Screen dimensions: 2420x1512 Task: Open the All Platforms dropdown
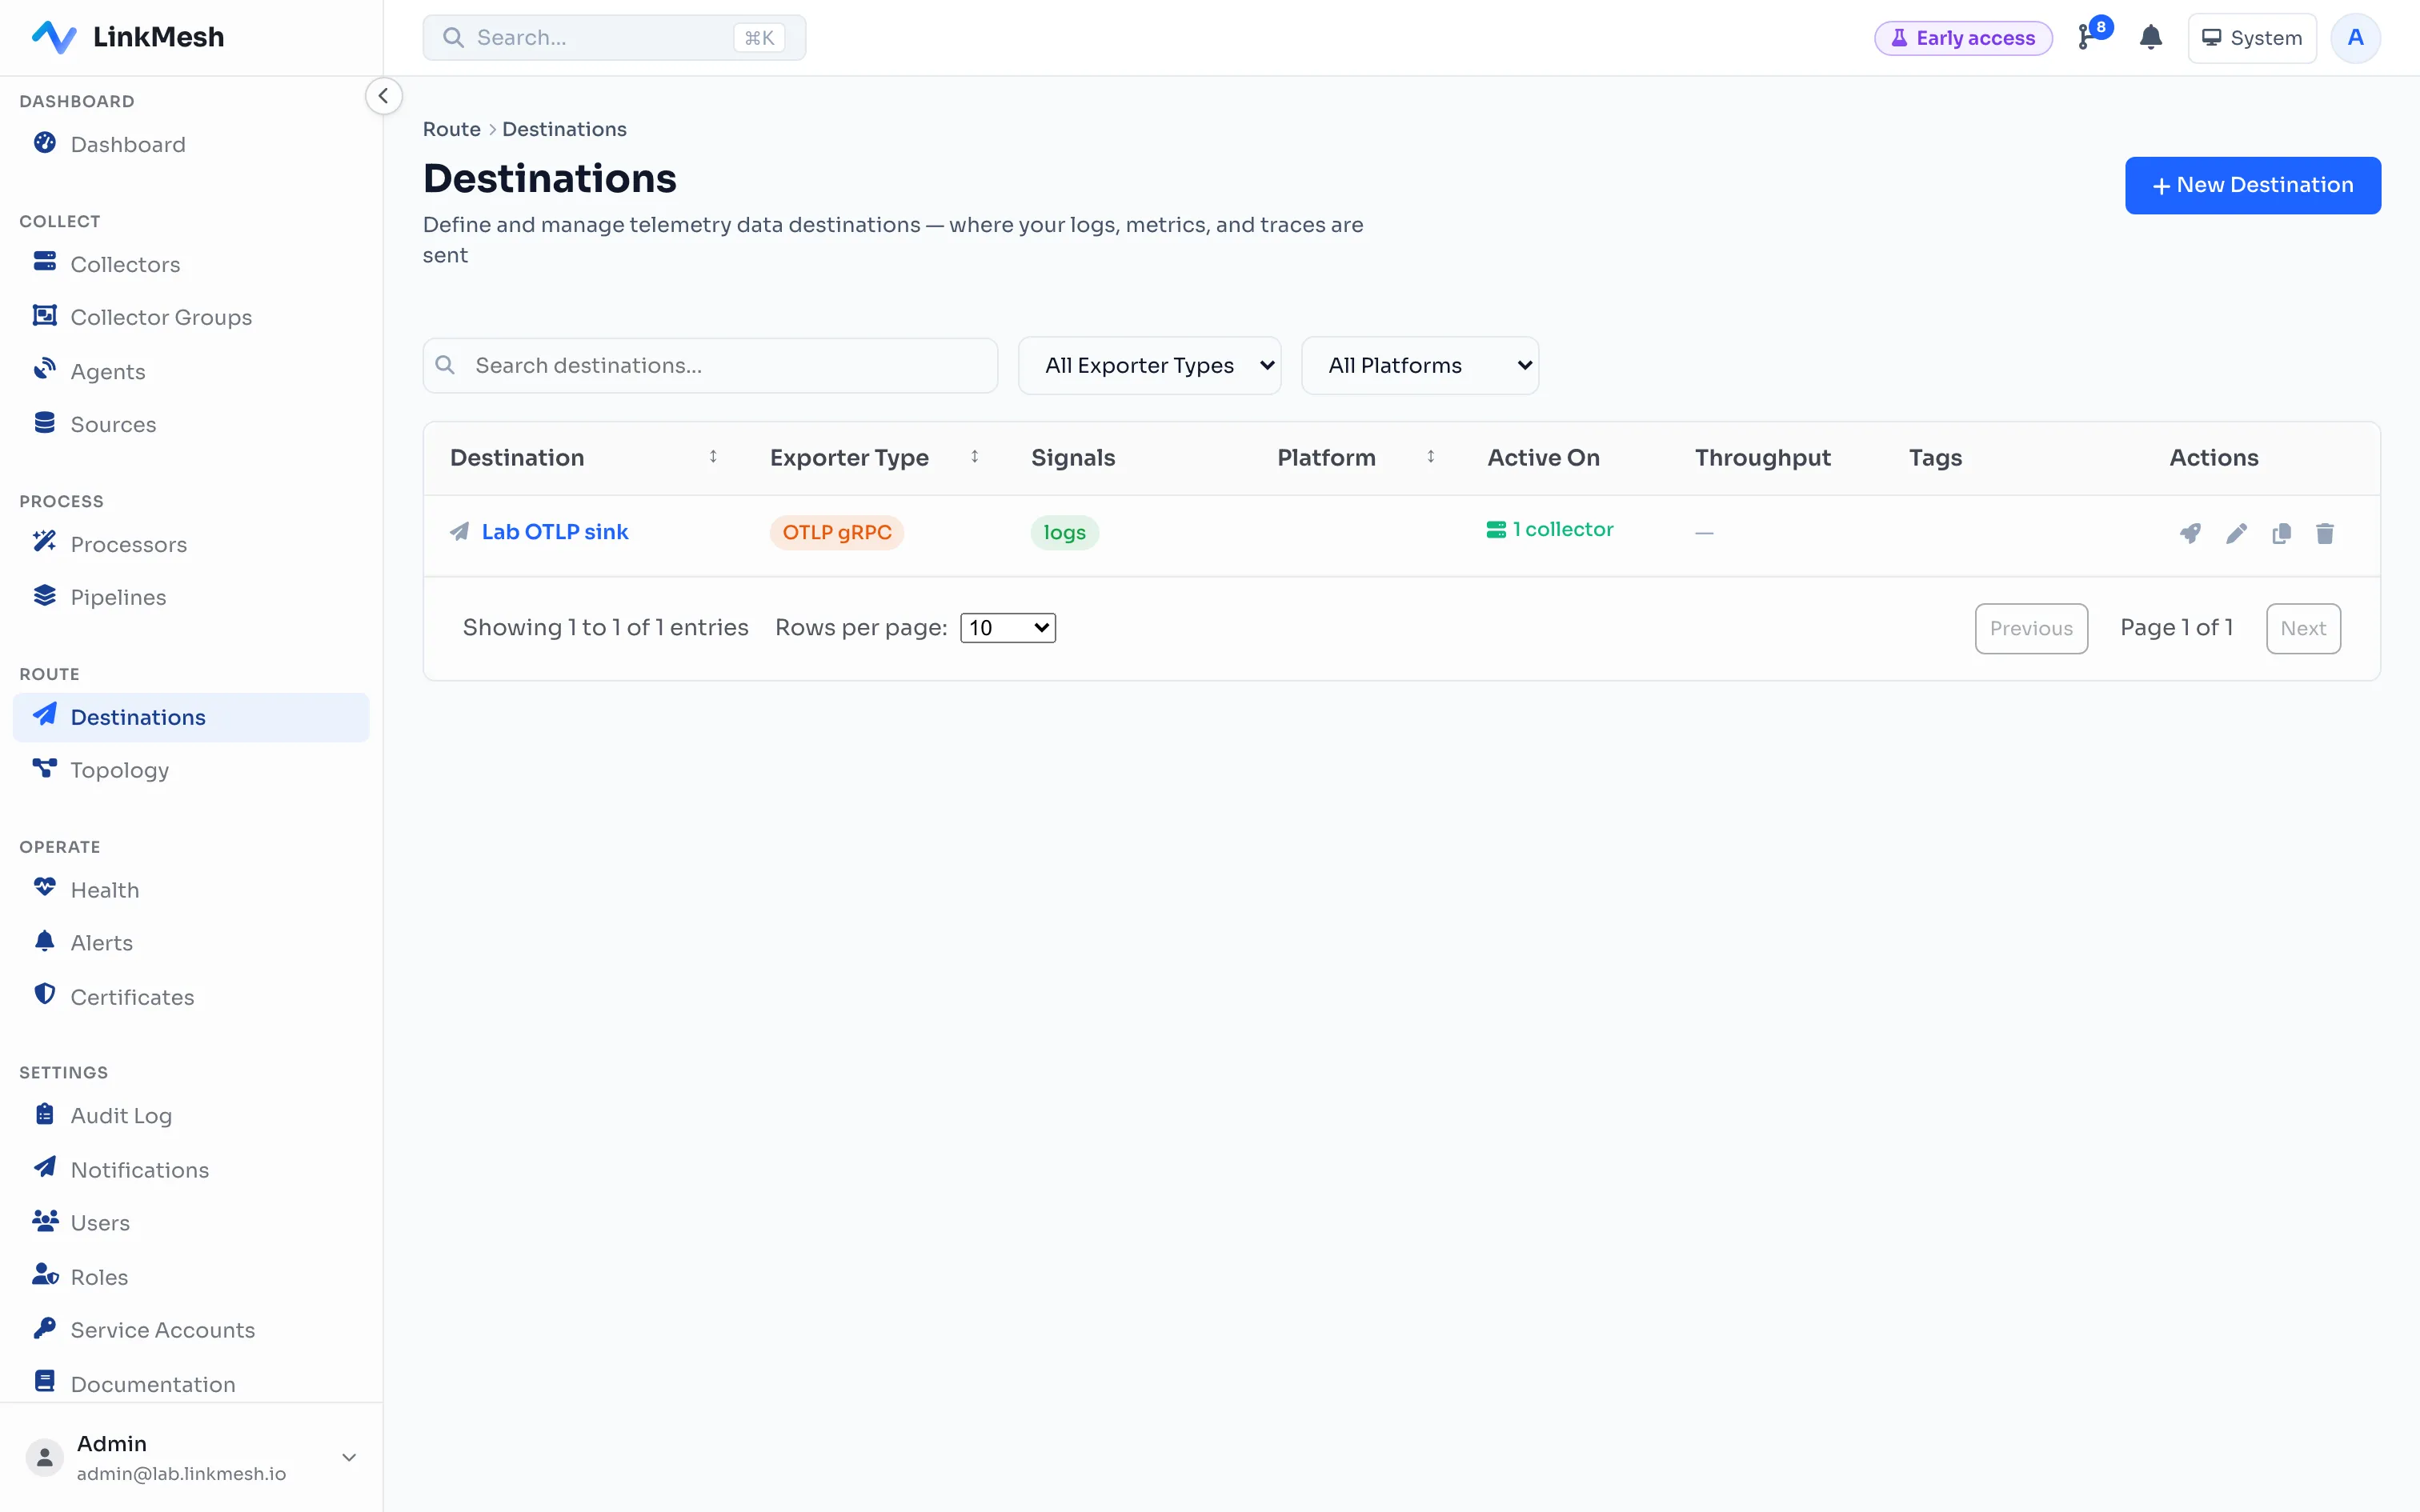[1419, 365]
